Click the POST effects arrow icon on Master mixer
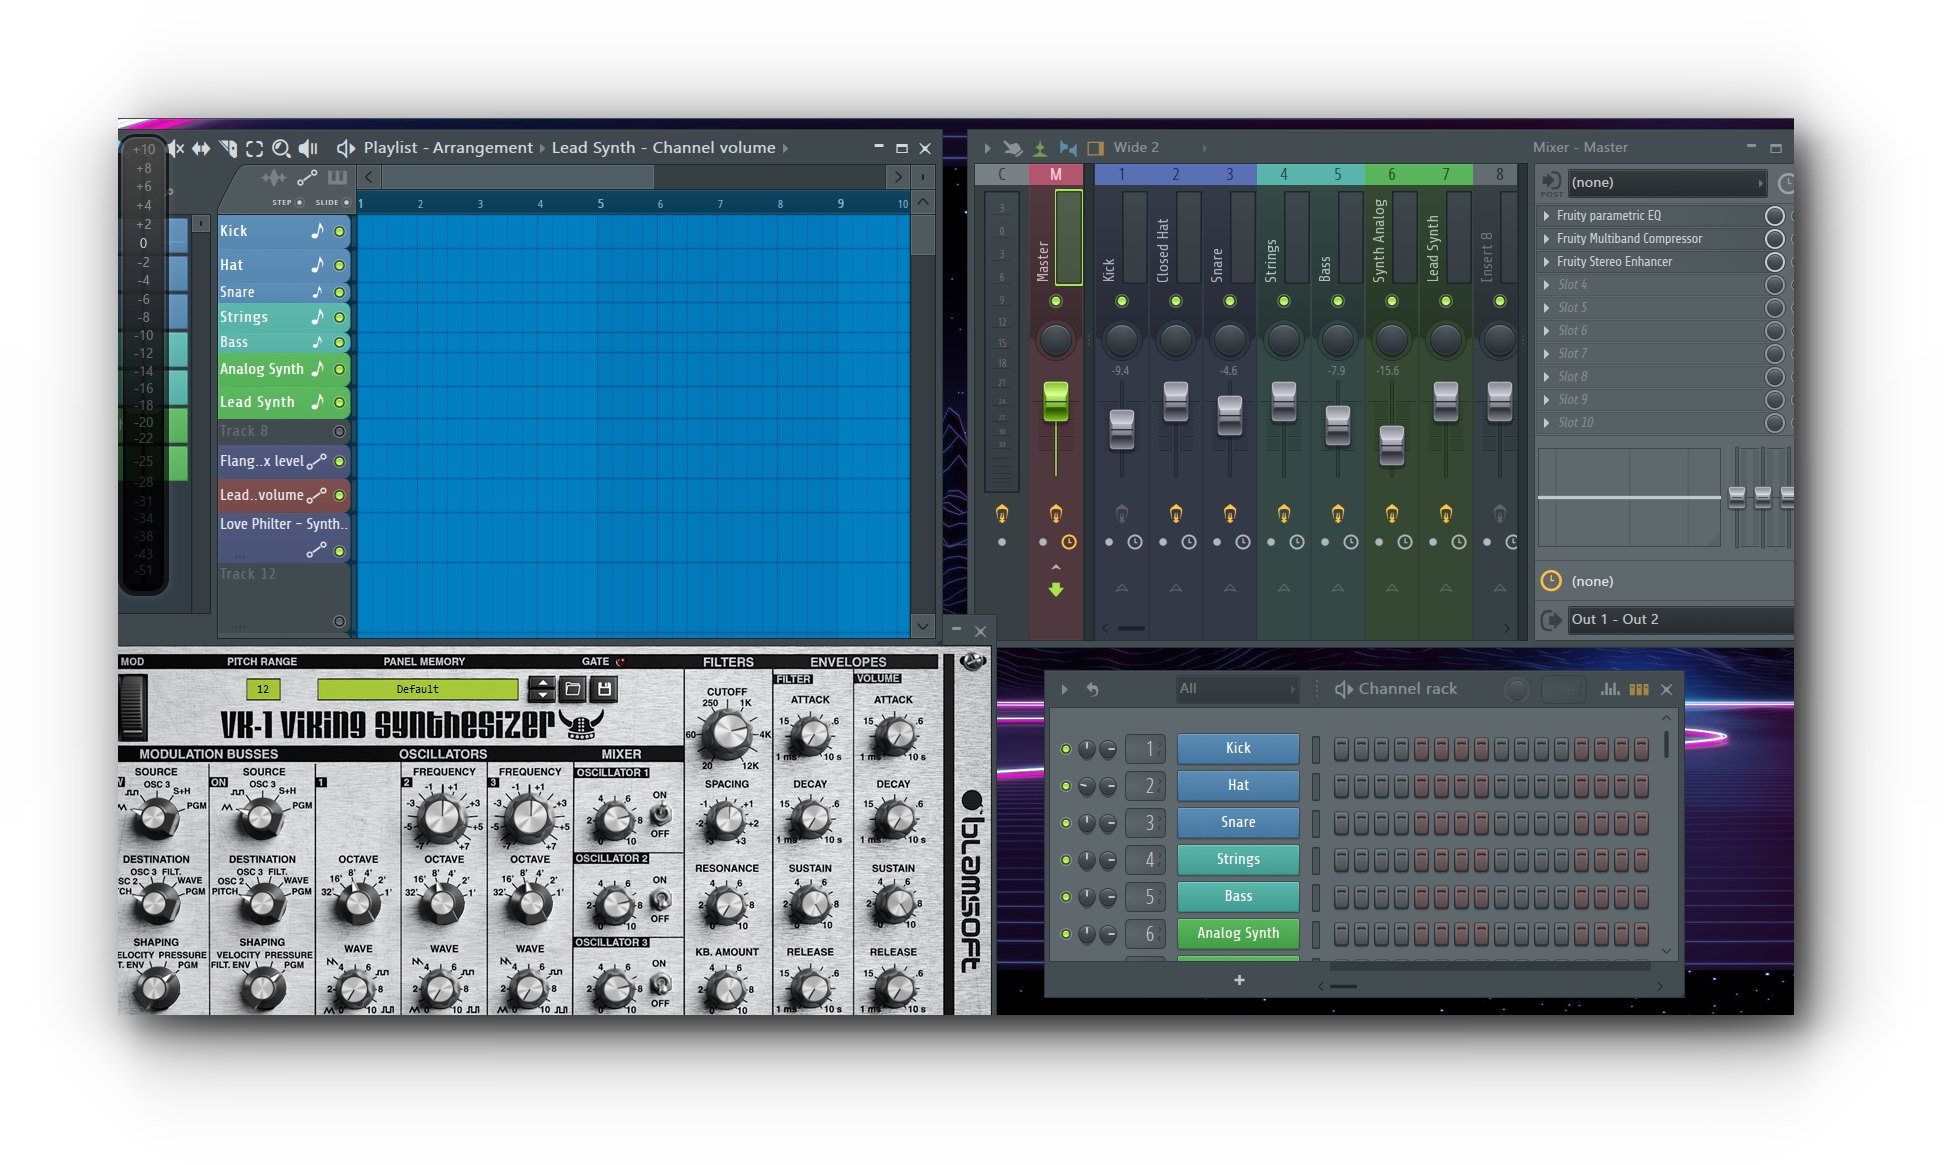Screen dimensions: 1944x1165 coord(1549,182)
